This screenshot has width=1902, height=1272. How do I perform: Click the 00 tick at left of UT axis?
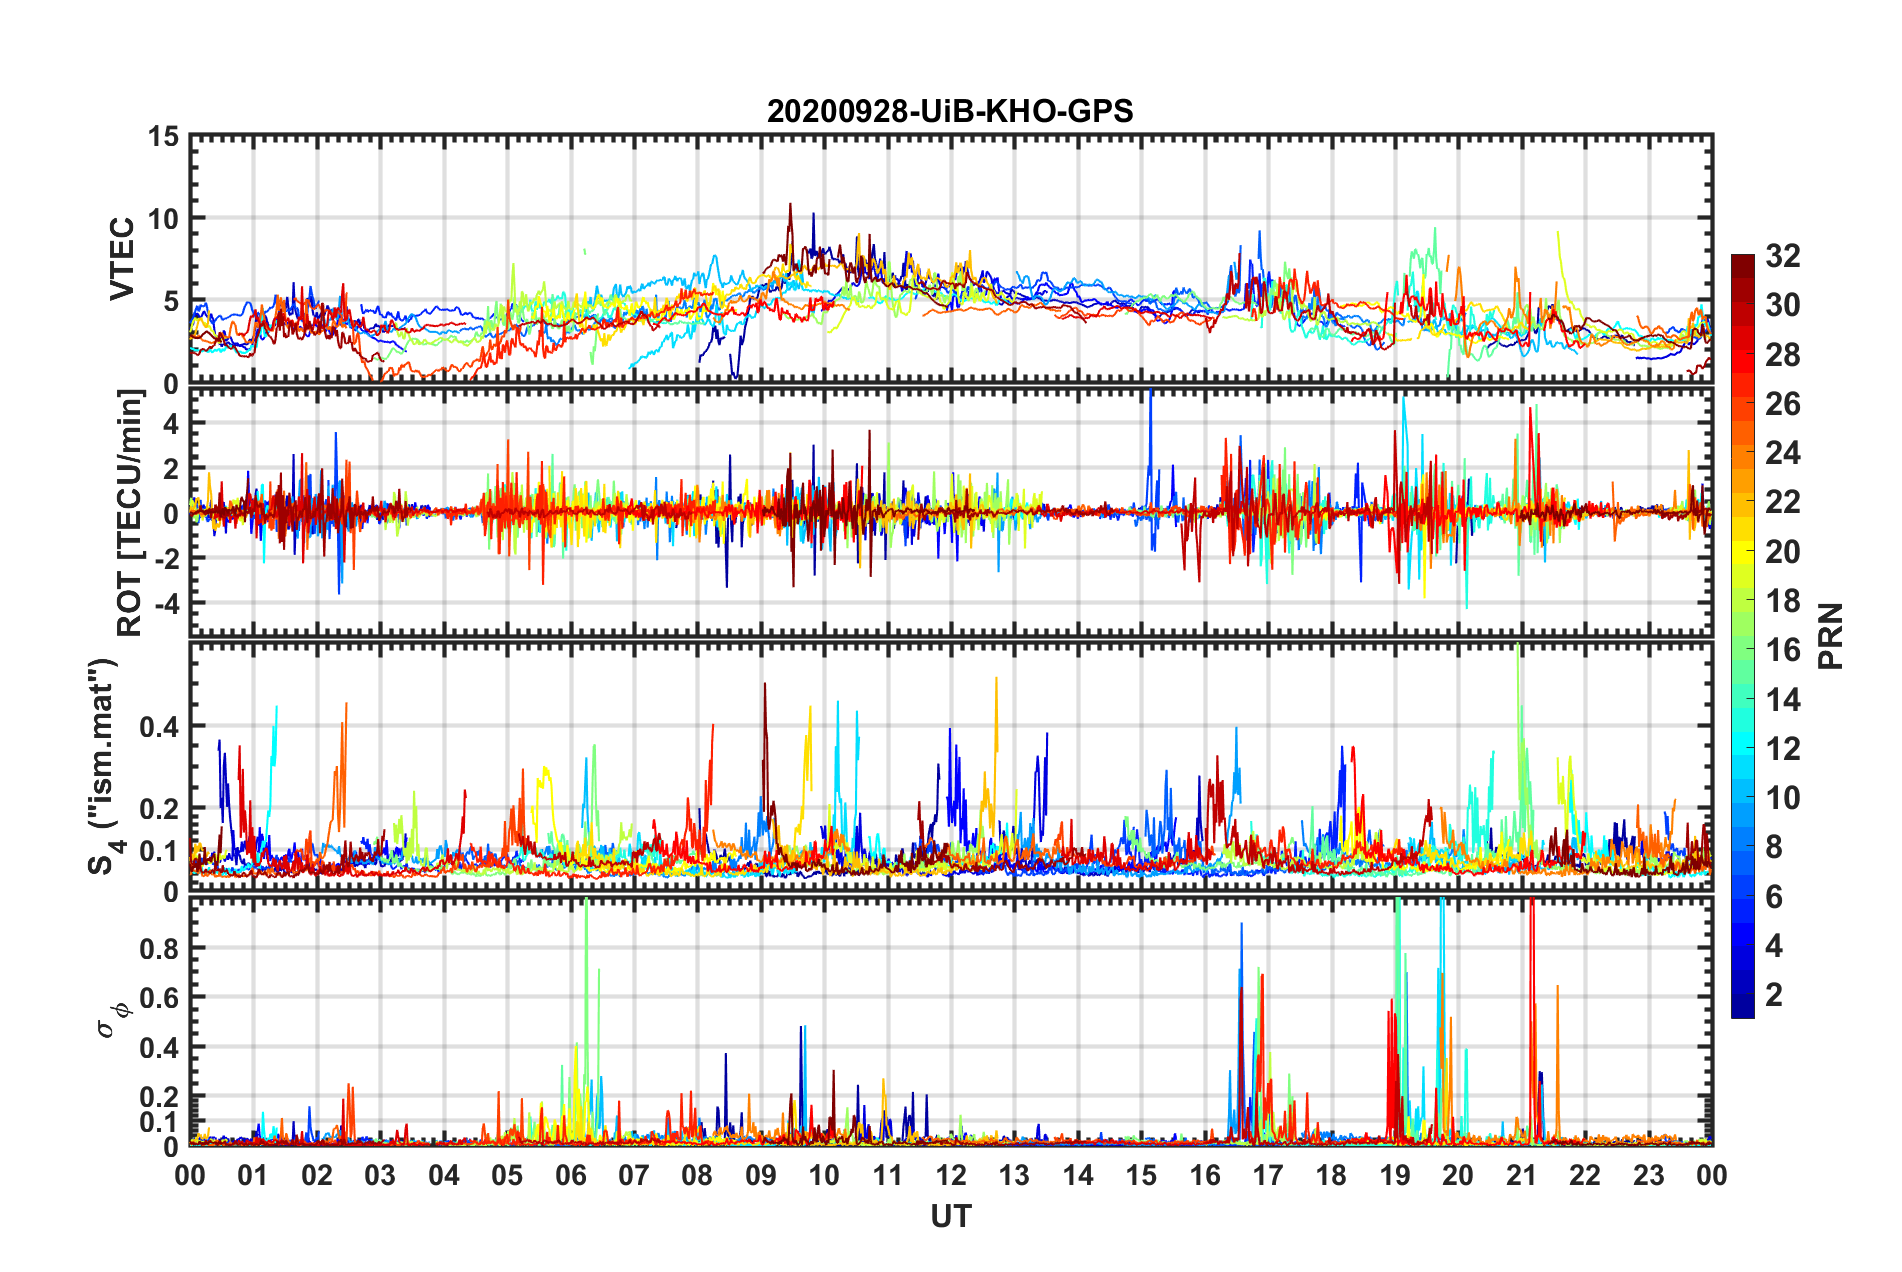(x=190, y=1175)
